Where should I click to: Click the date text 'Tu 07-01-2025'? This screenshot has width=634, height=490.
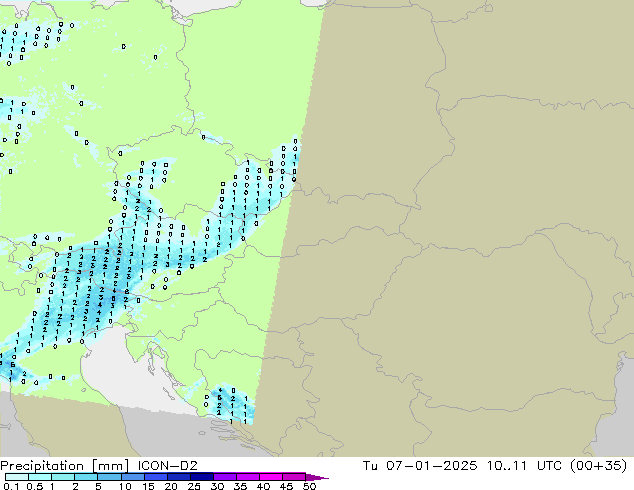pyautogui.click(x=420, y=466)
